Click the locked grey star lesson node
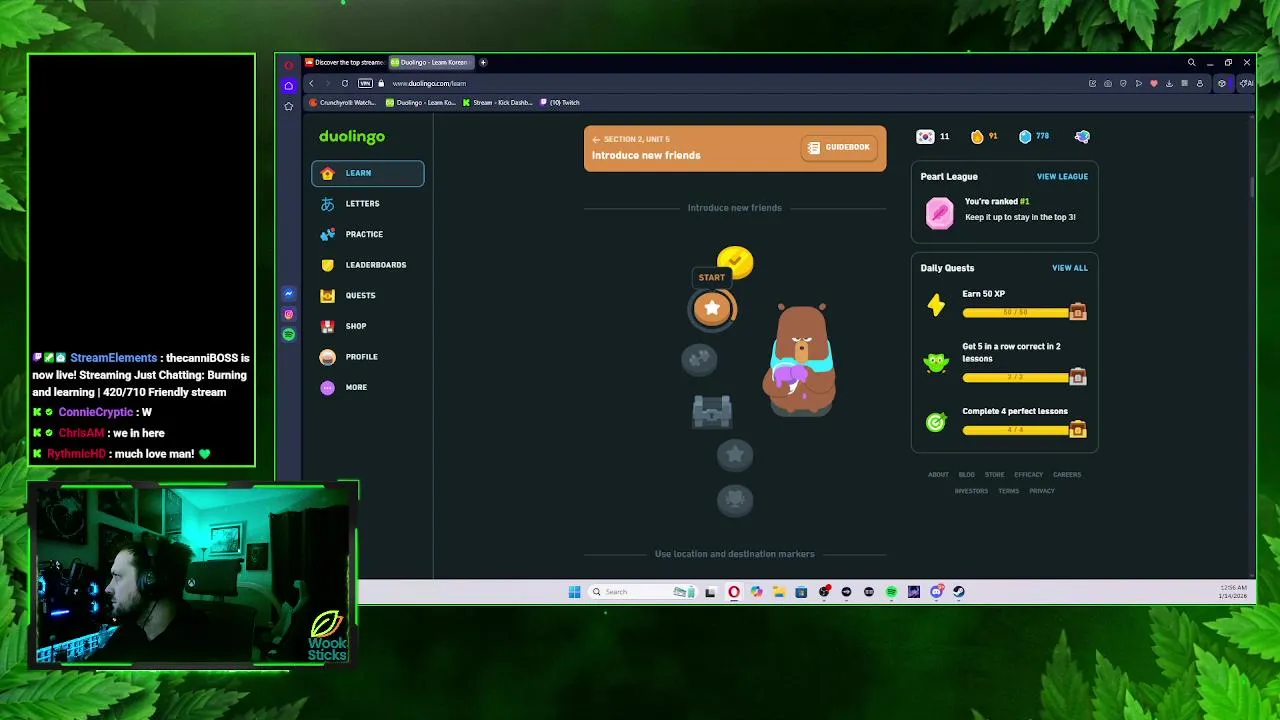The image size is (1280, 720). click(735, 455)
